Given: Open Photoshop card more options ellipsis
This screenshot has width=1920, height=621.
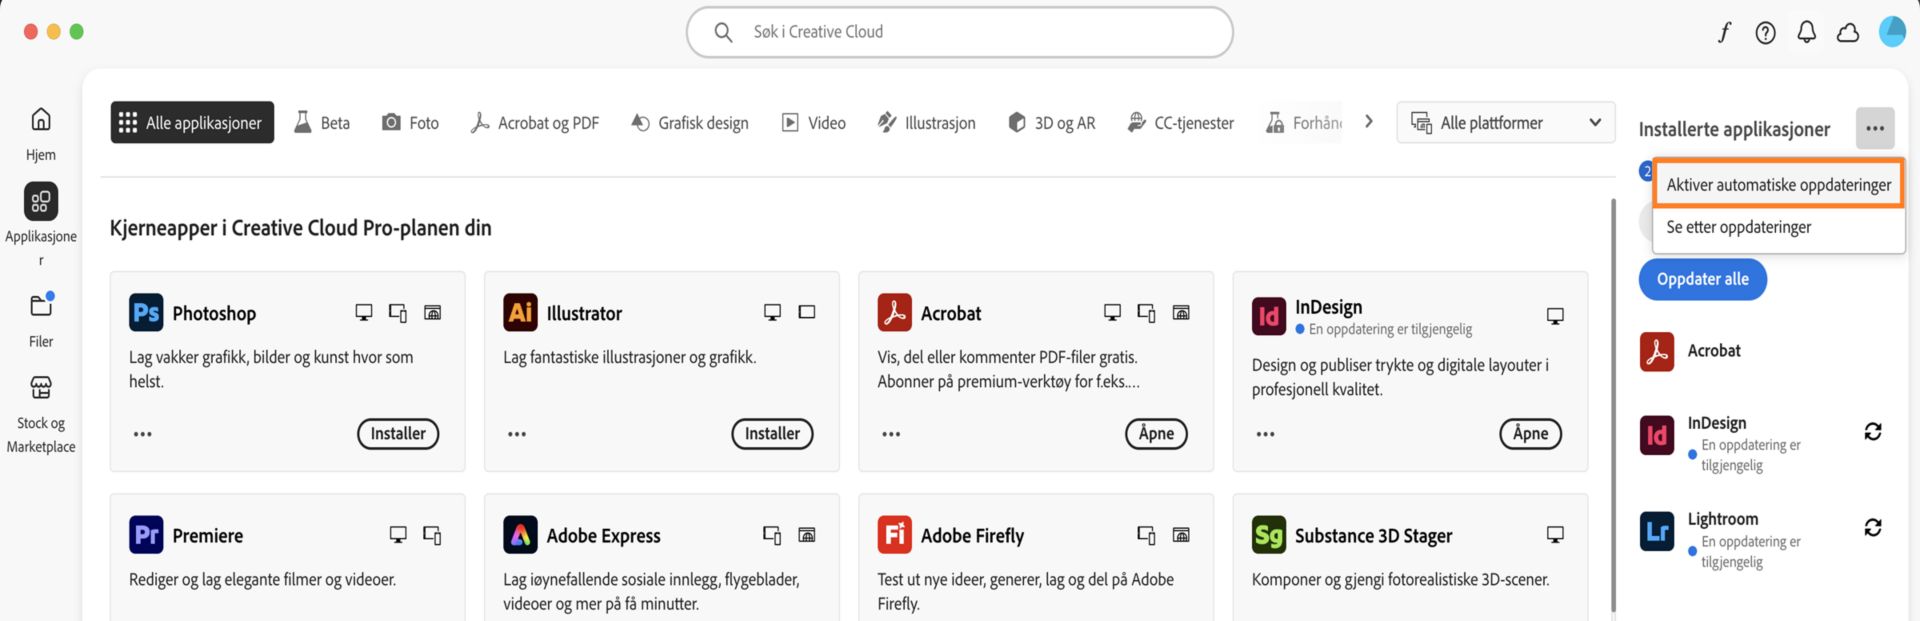Looking at the screenshot, I should coord(143,434).
